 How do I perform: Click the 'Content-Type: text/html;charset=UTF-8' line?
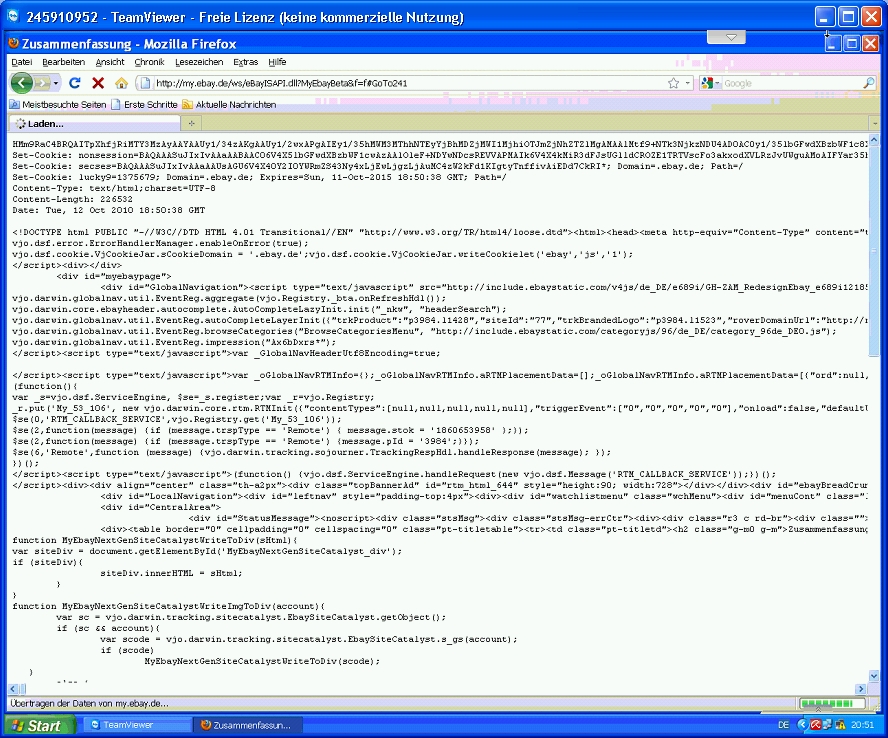pyautogui.click(x=114, y=188)
